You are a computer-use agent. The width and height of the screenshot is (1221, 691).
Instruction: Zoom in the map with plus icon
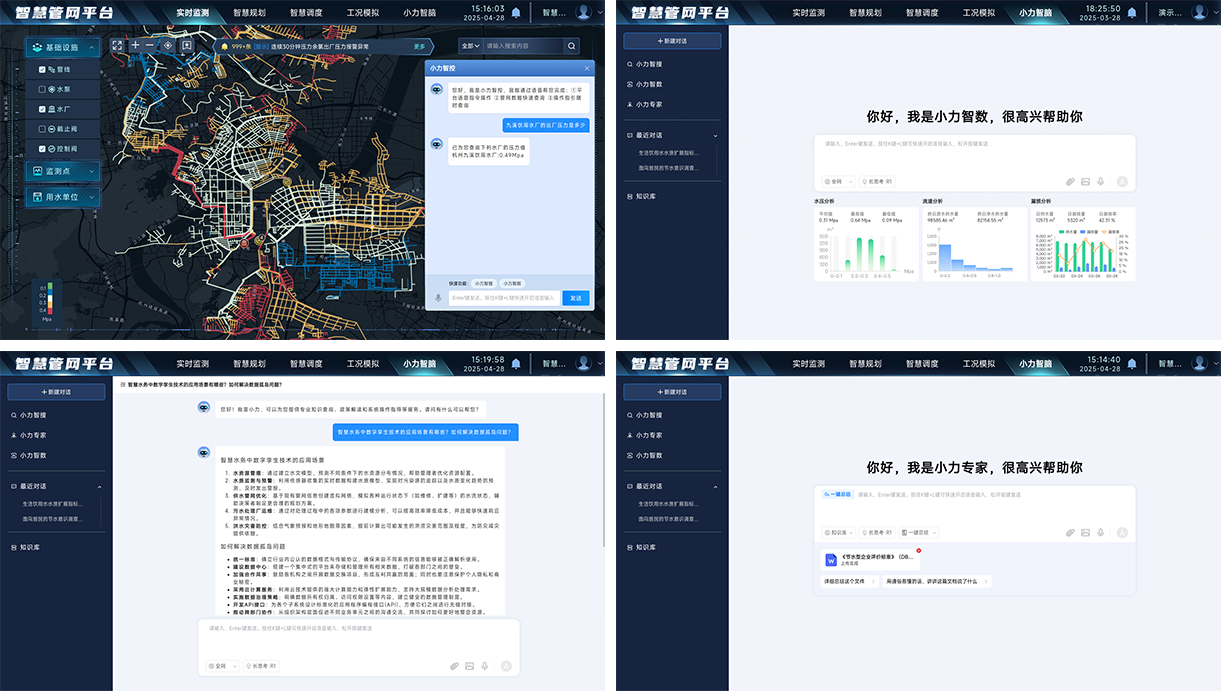tap(135, 46)
